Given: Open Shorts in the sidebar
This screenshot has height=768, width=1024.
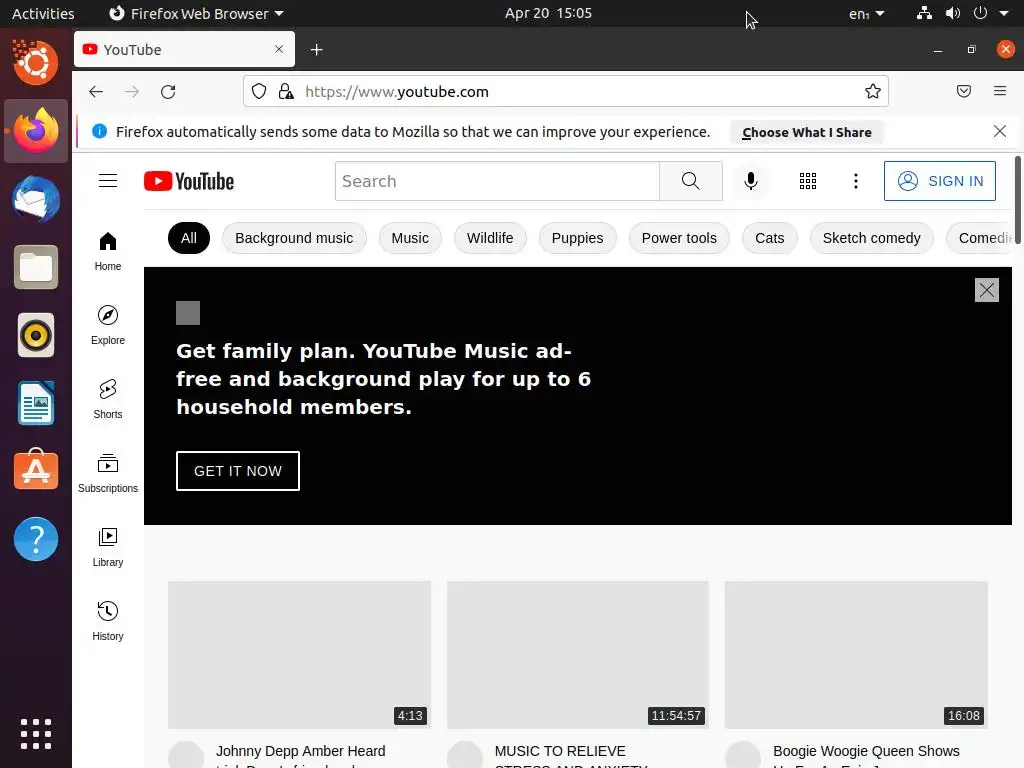Looking at the screenshot, I should pos(108,399).
